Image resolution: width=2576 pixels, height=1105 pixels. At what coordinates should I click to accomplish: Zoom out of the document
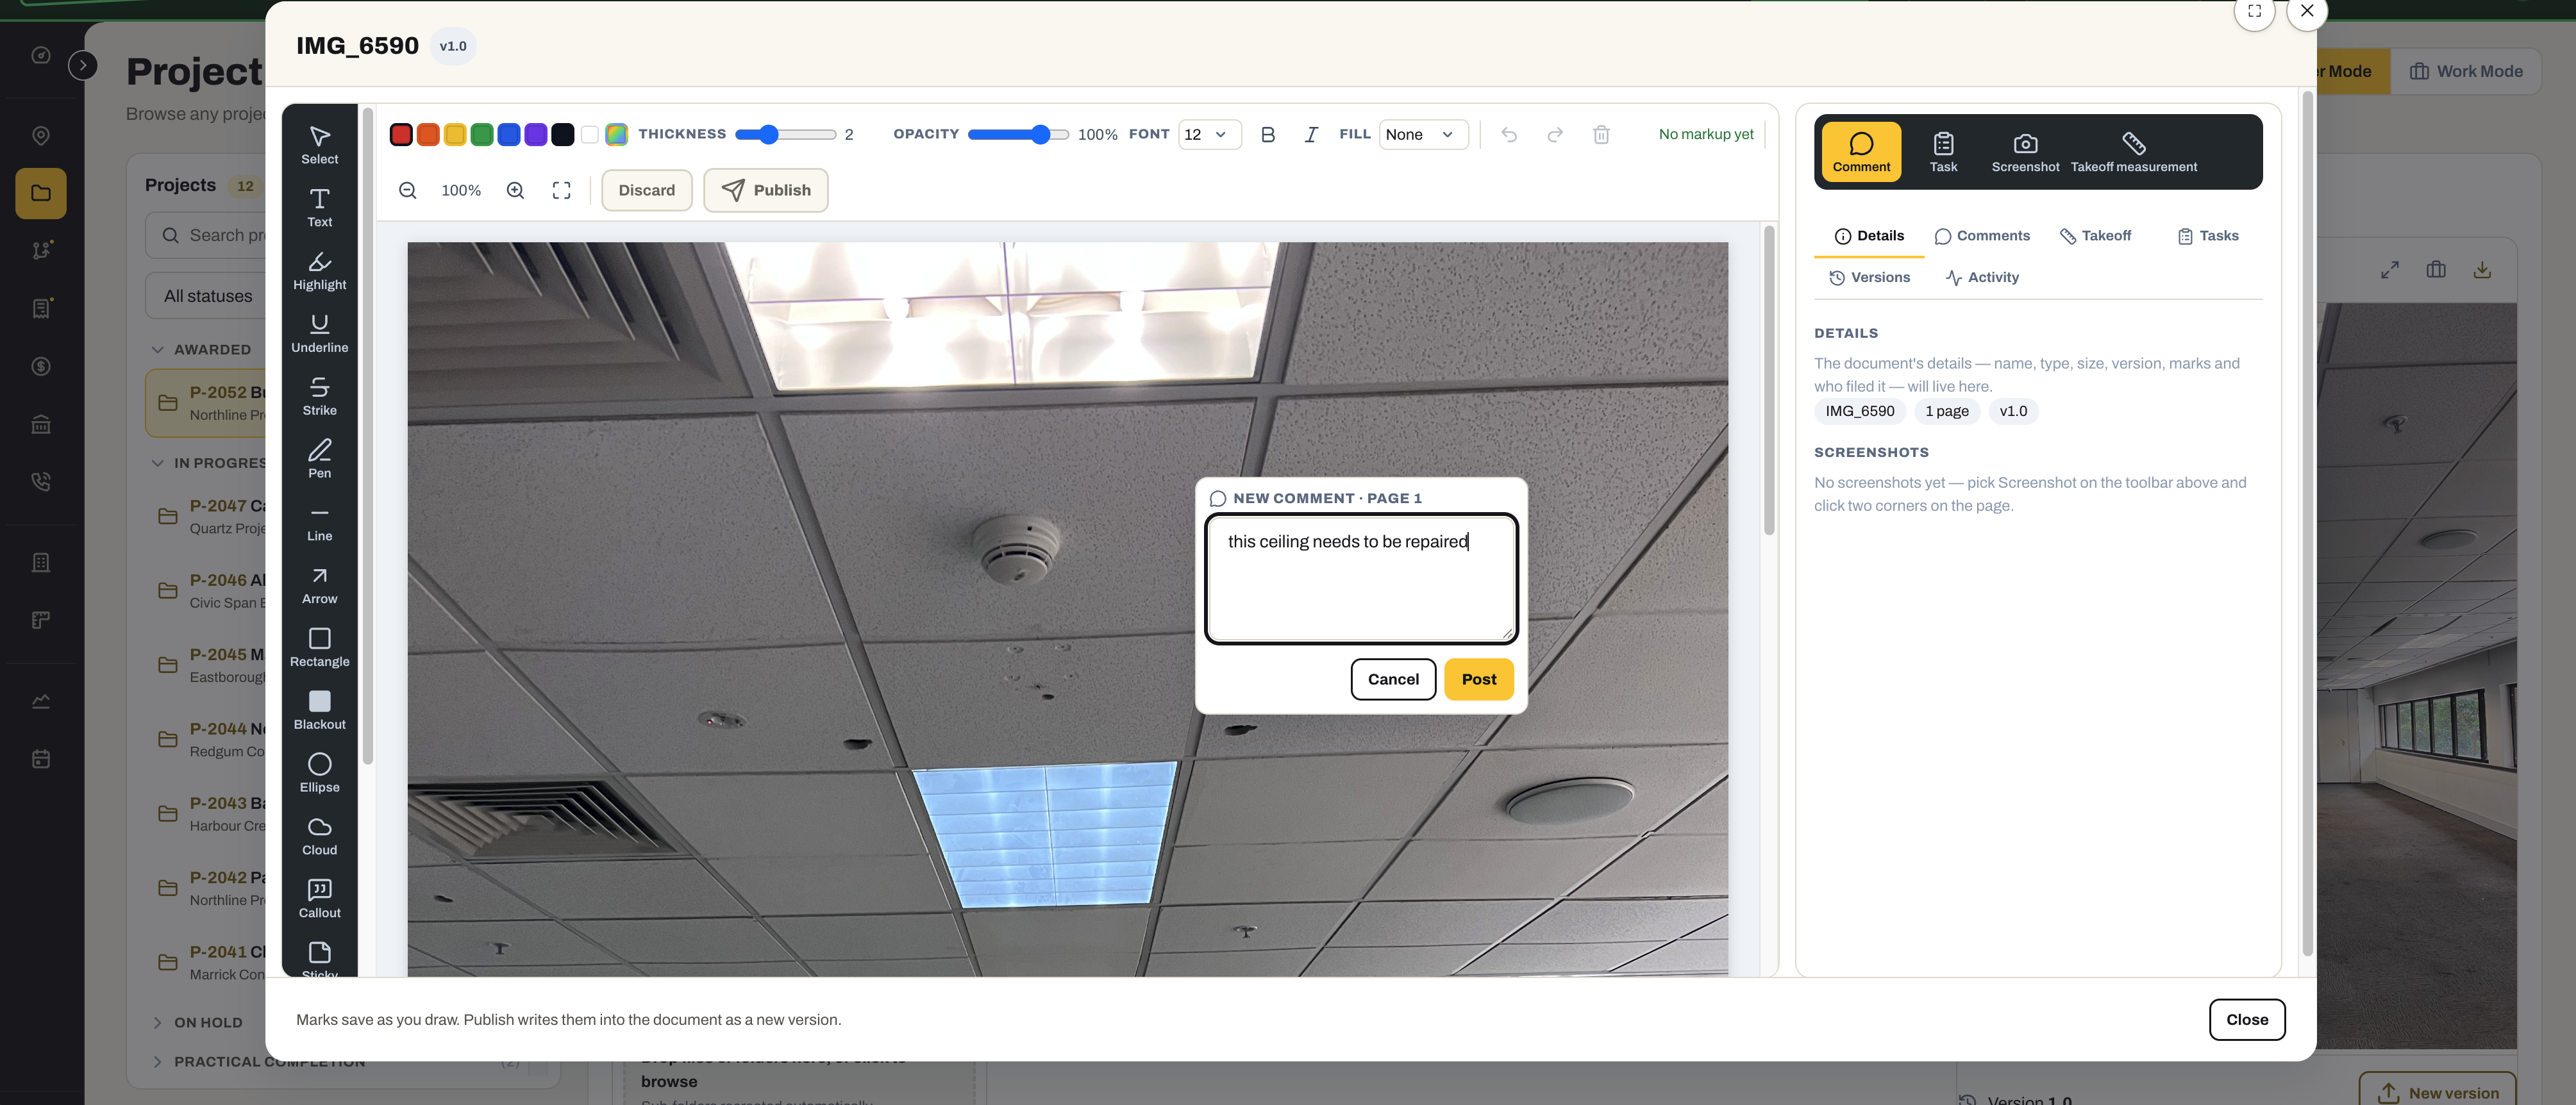point(408,190)
